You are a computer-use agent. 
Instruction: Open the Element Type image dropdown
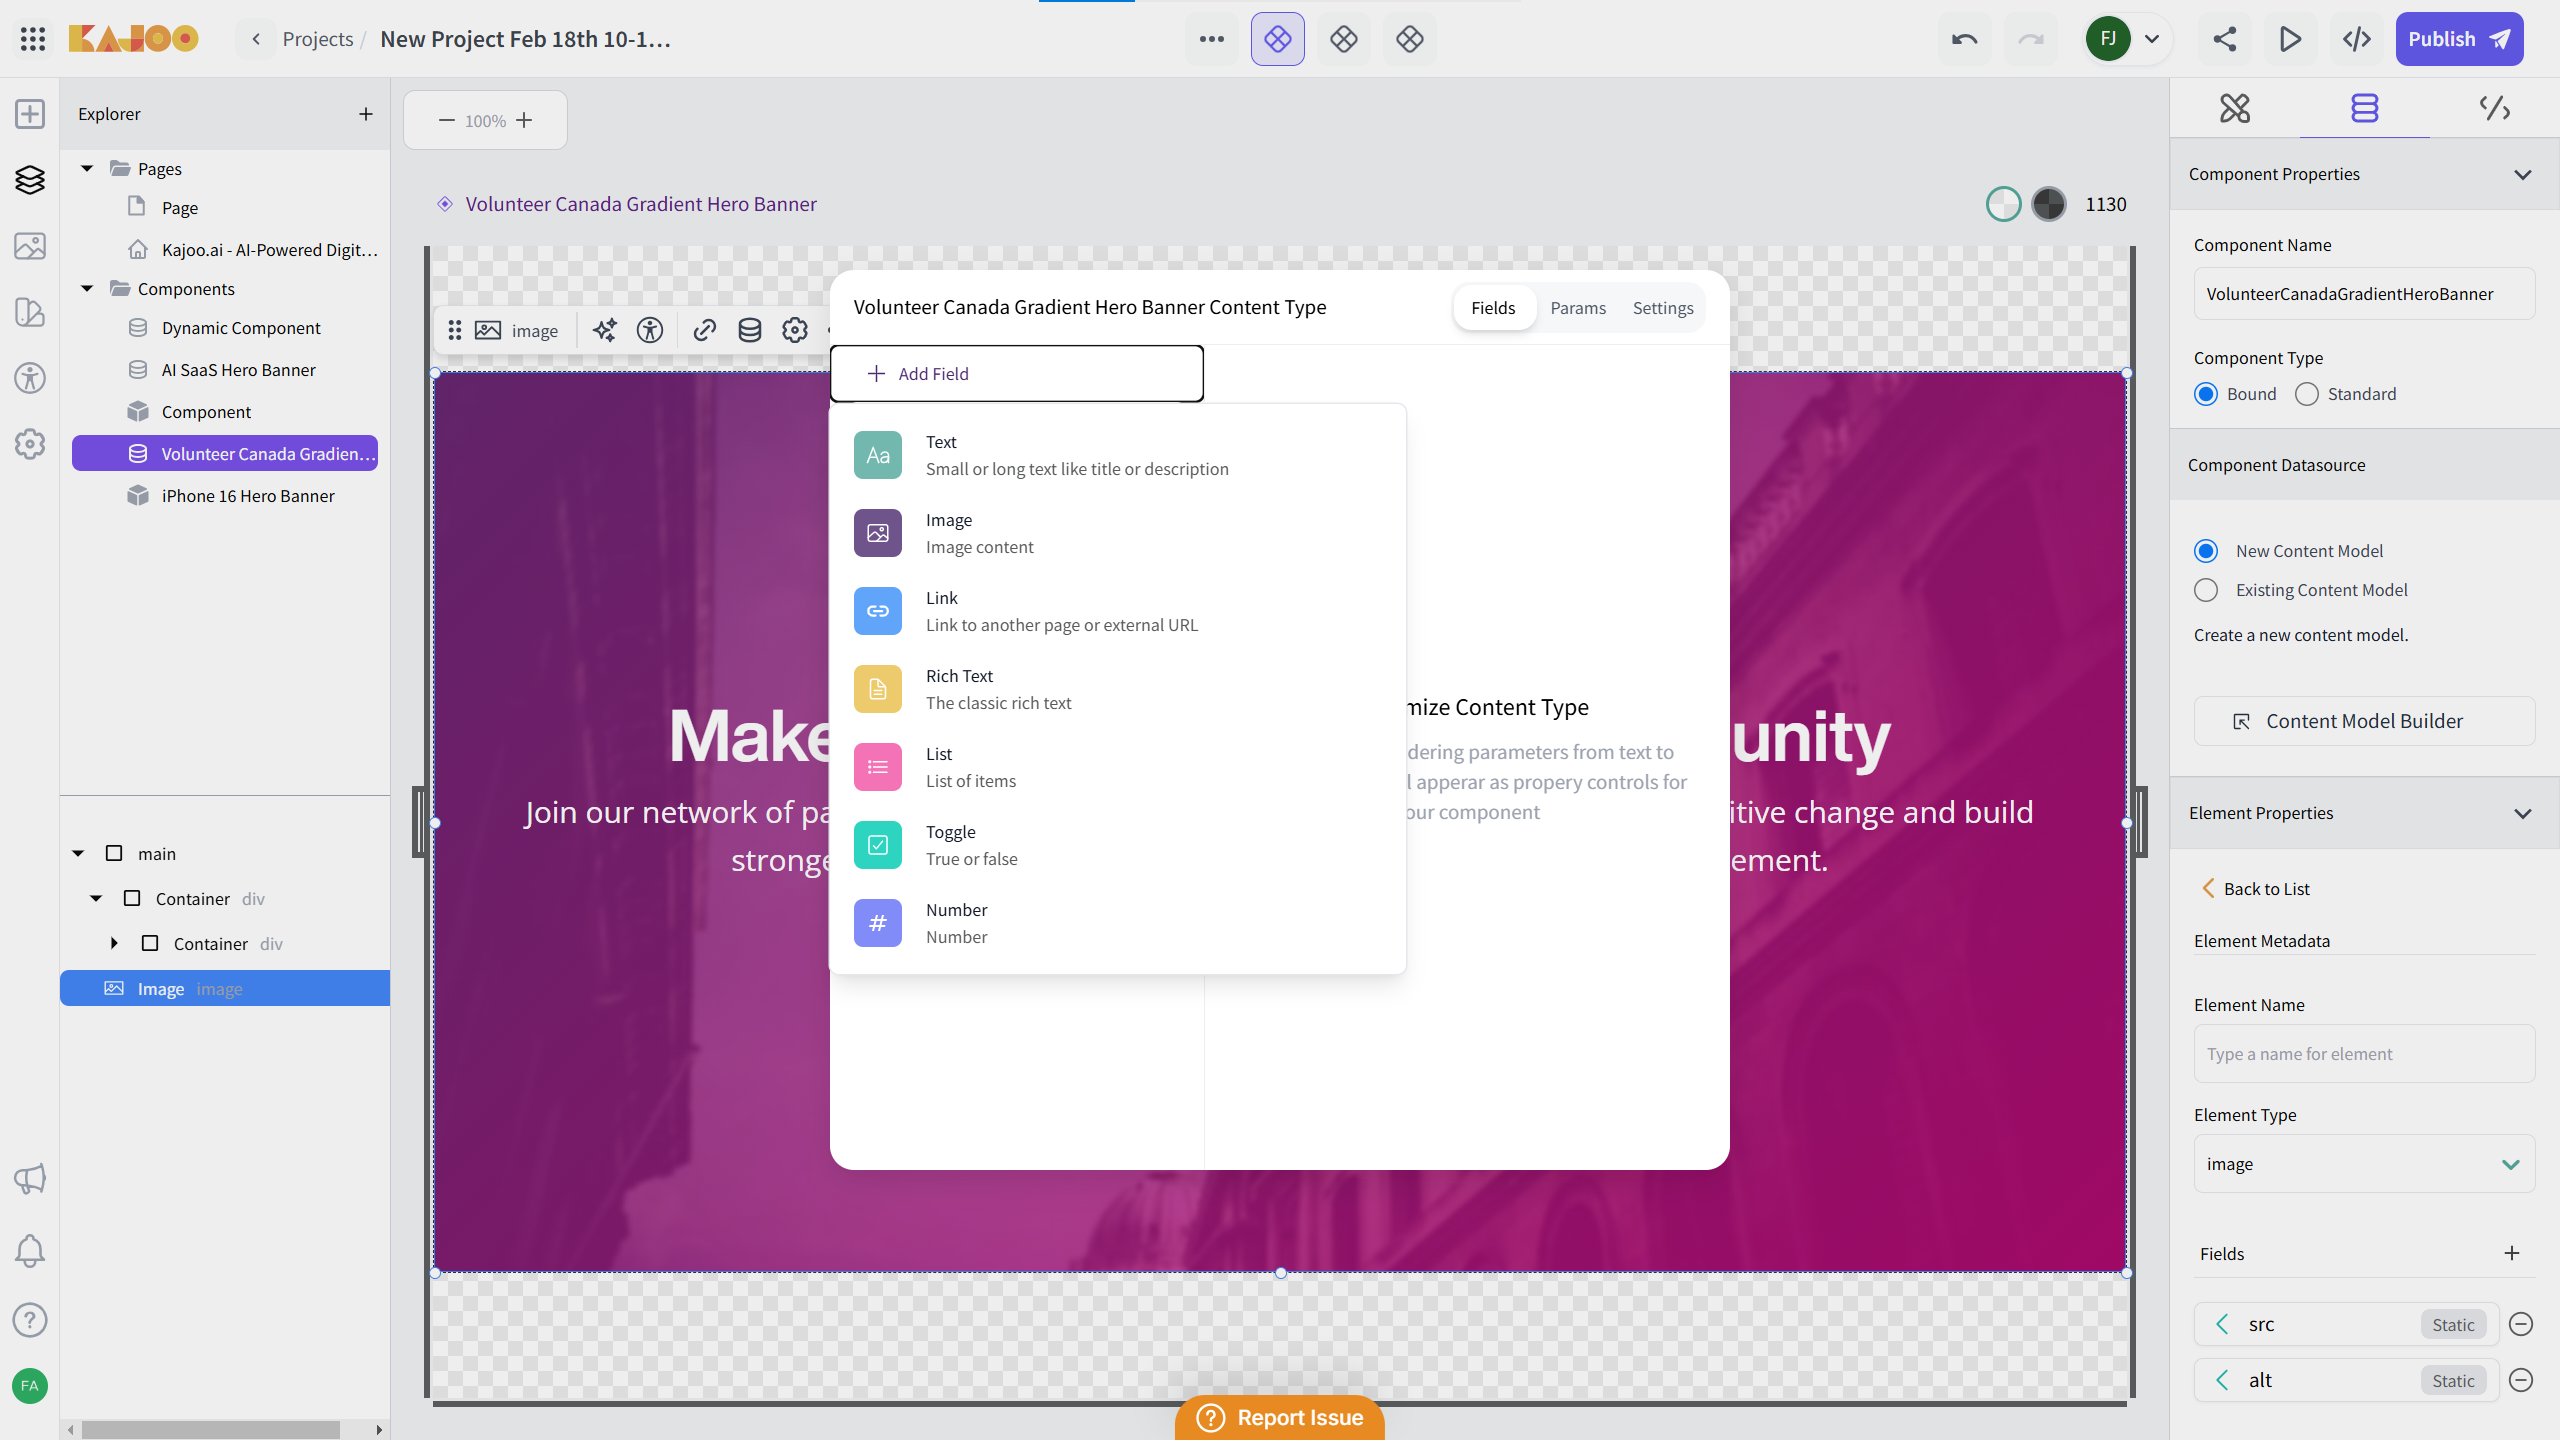(2364, 1164)
